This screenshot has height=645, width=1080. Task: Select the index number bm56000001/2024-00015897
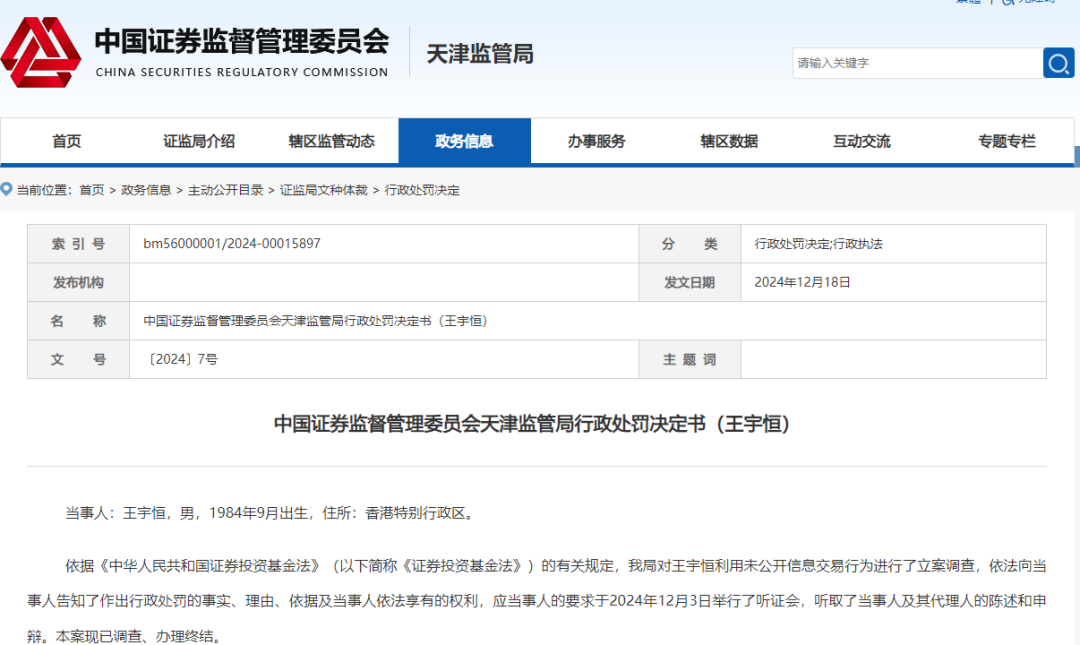coord(230,243)
